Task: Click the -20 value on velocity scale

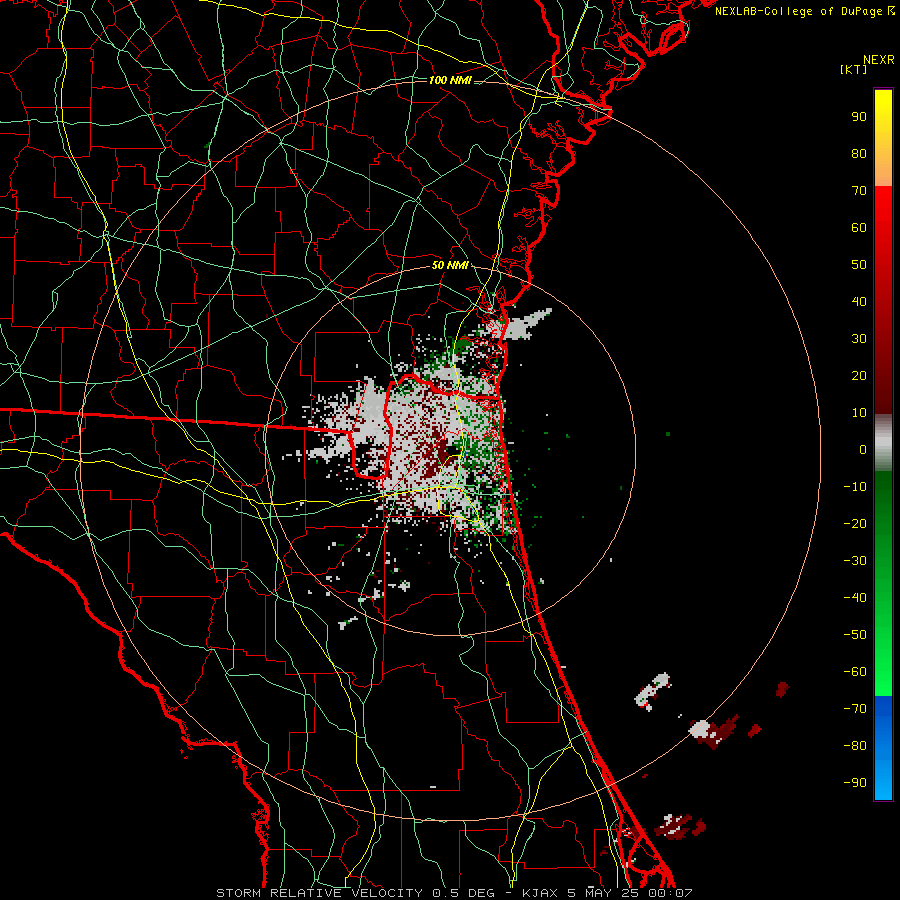Action: [x=855, y=524]
